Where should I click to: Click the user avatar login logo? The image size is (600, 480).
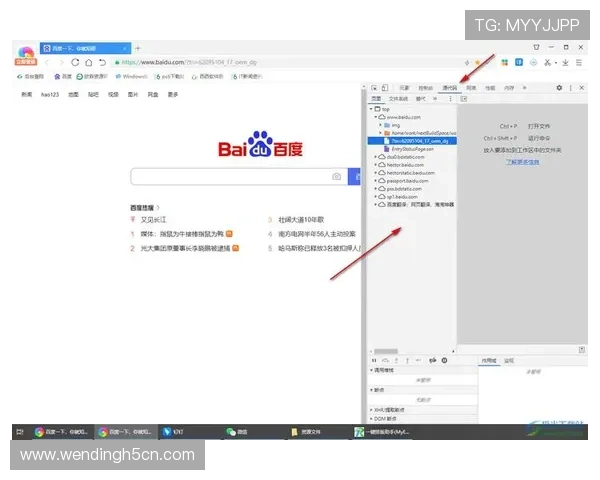26,56
